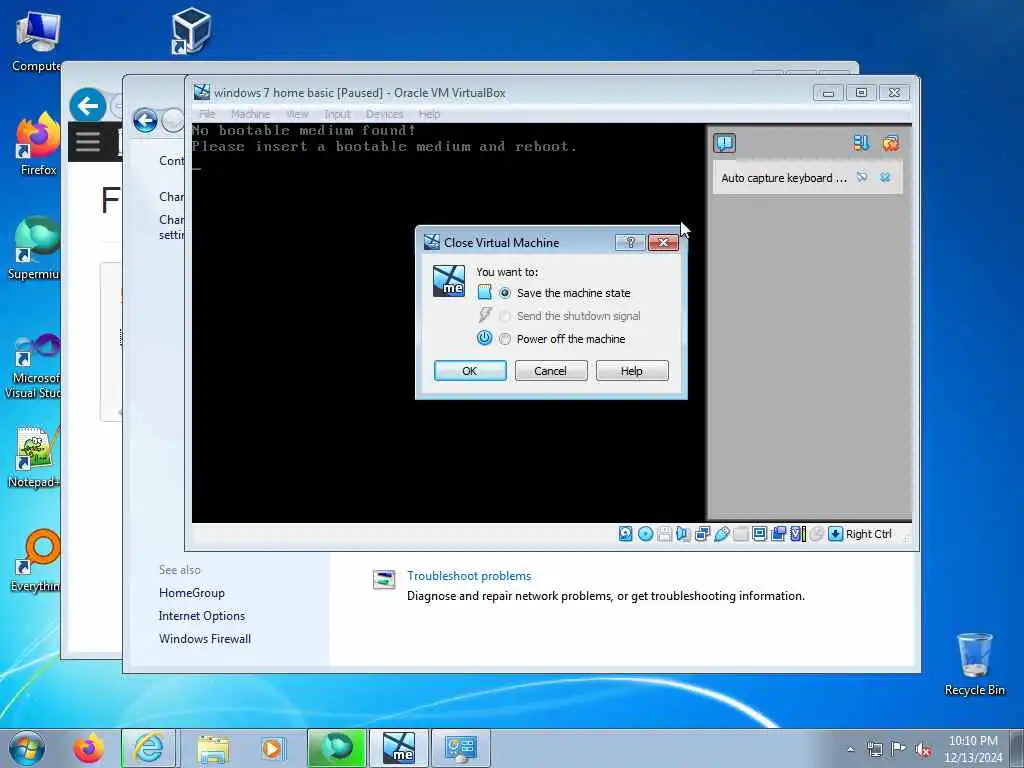Open Internet Options under See also
Image resolution: width=1024 pixels, height=768 pixels.
click(202, 616)
